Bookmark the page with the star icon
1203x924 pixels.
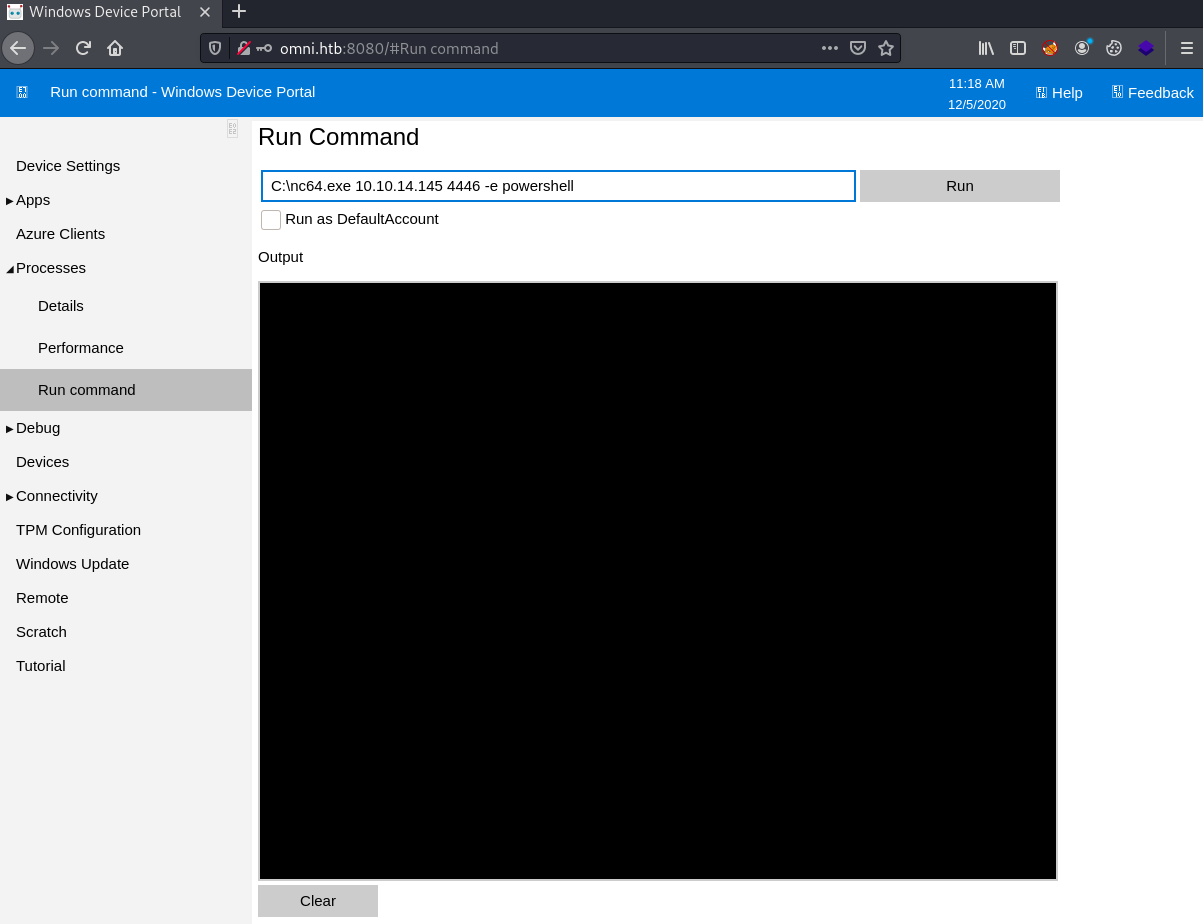click(x=887, y=47)
